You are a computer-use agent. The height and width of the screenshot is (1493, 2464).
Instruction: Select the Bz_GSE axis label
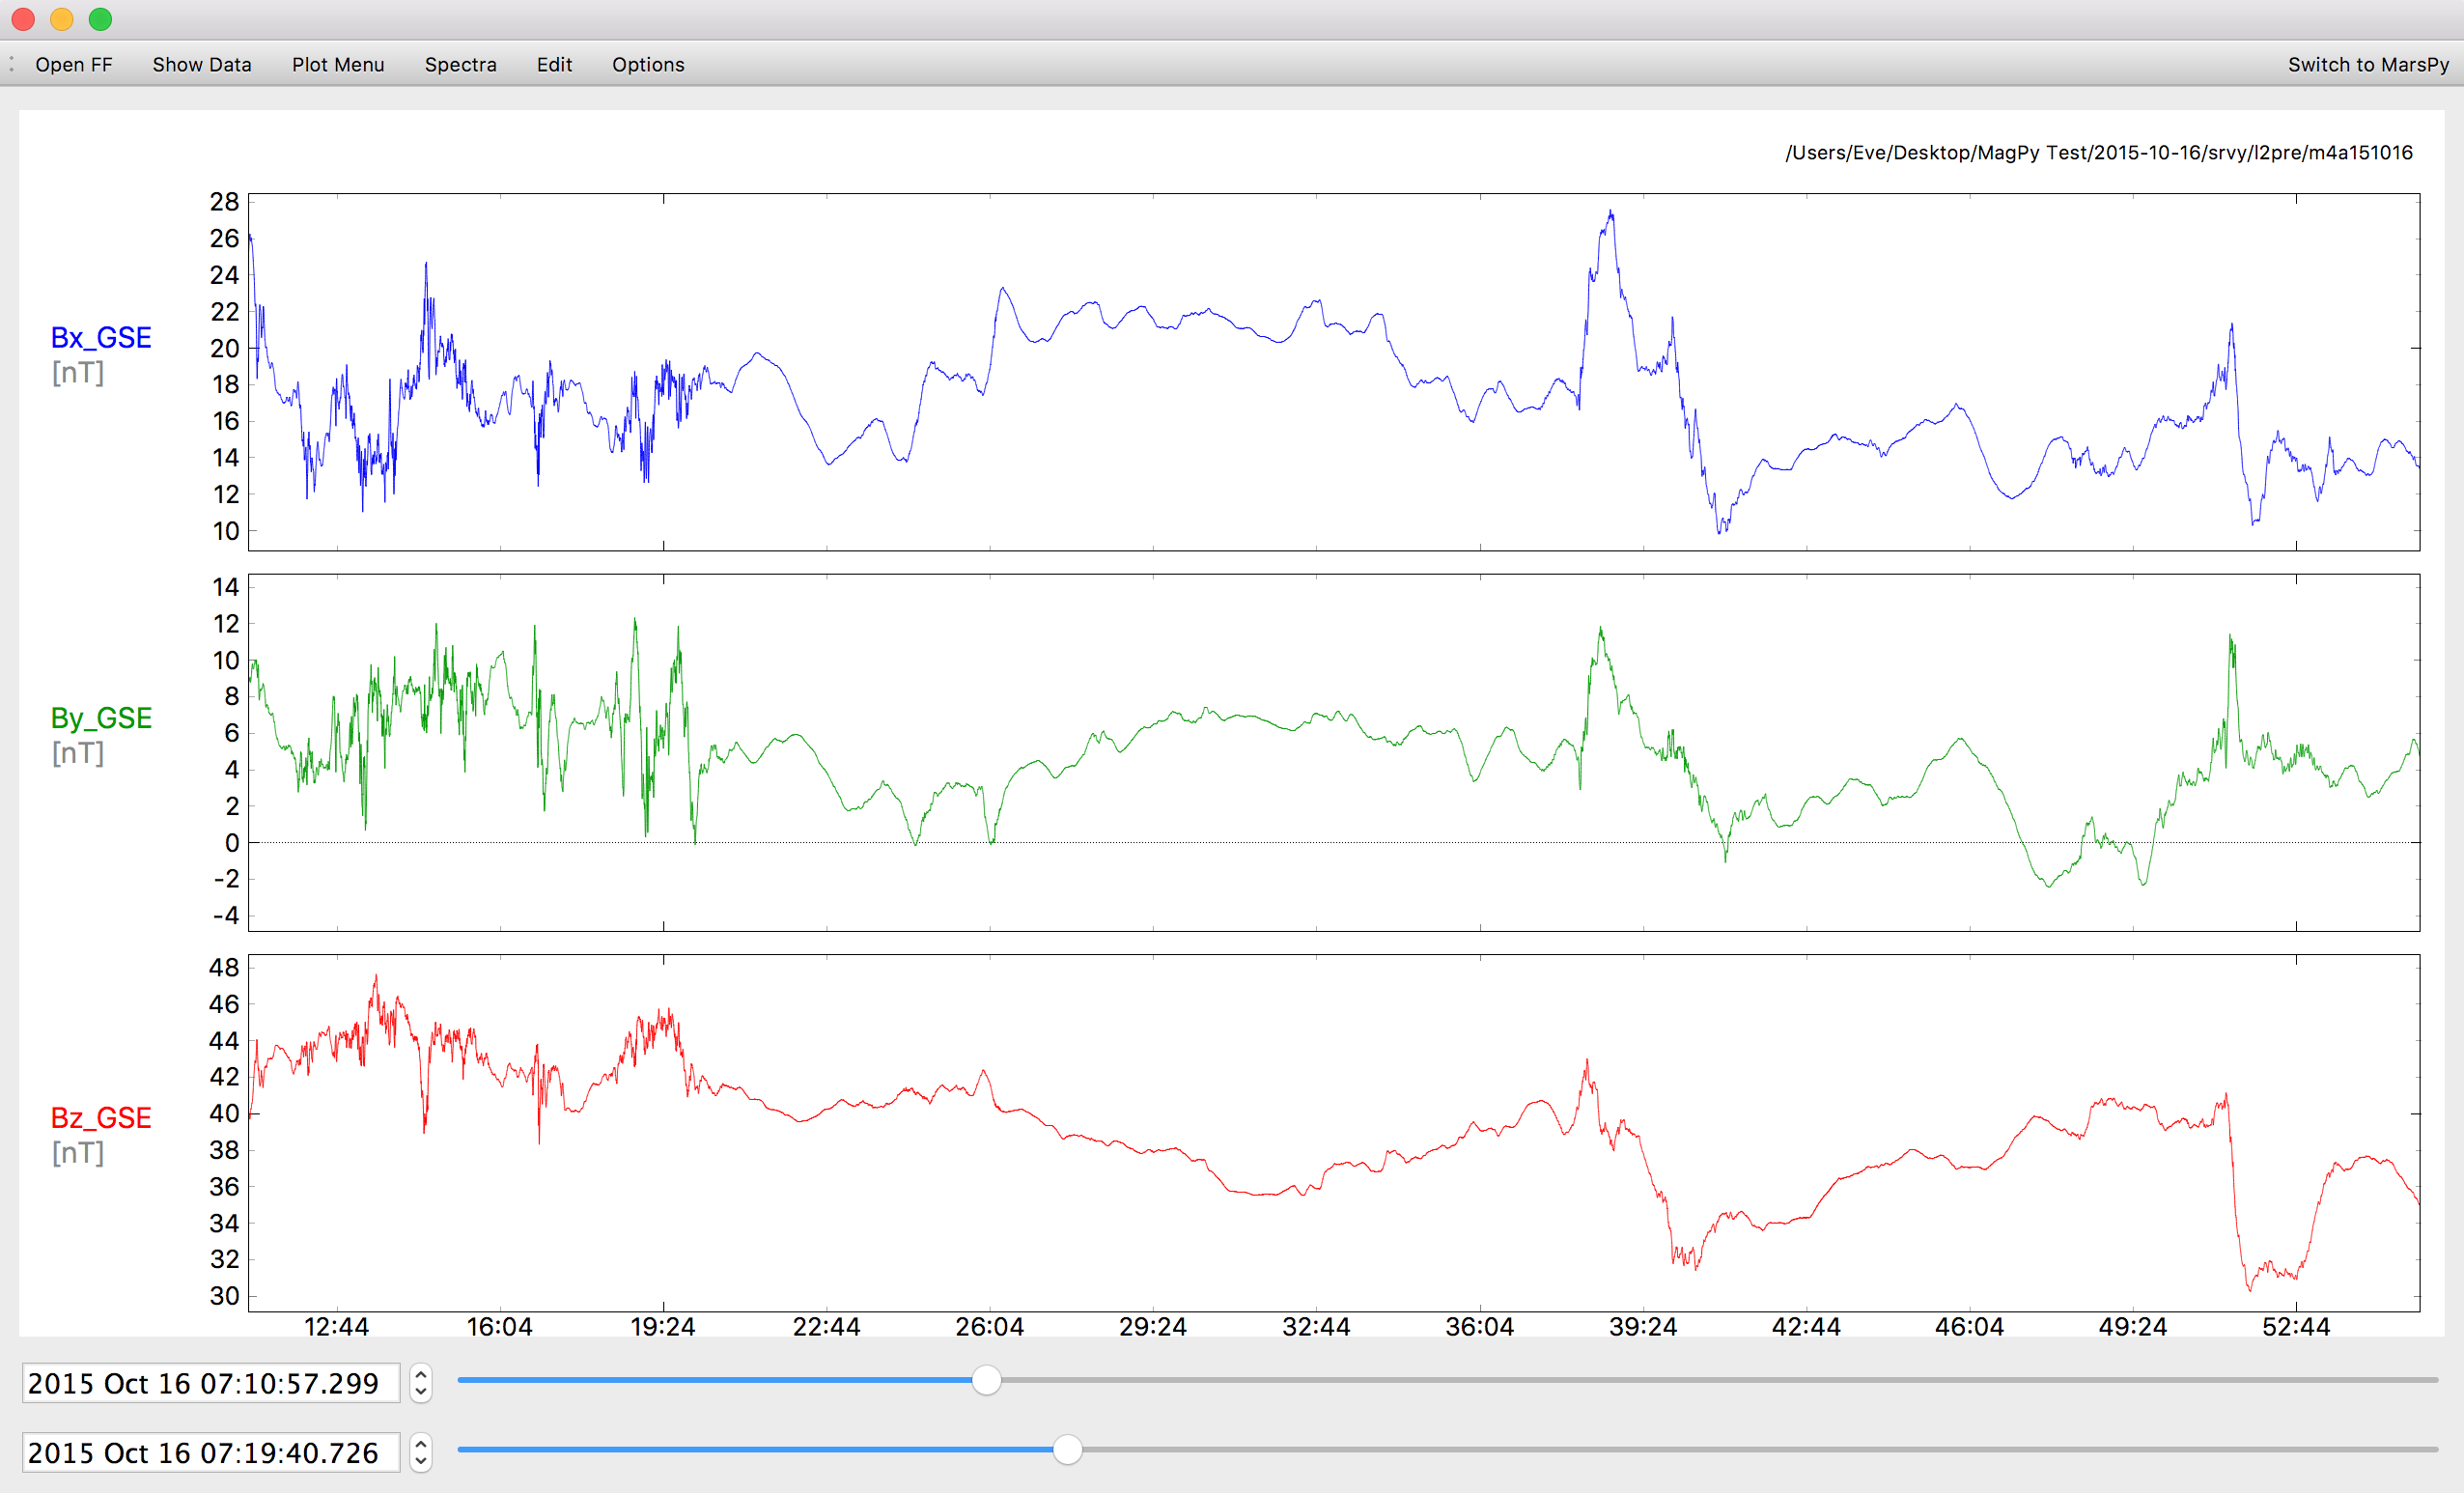101,1117
